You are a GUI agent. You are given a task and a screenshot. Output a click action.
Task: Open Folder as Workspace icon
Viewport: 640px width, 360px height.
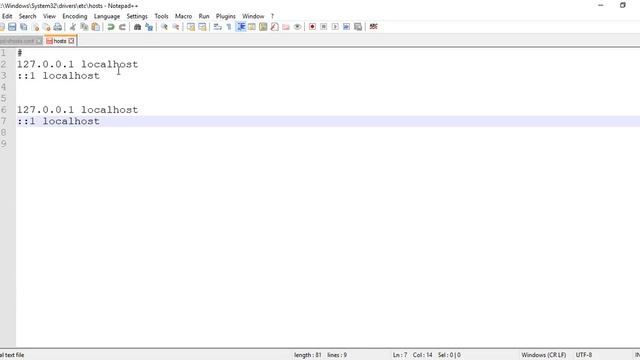click(286, 27)
